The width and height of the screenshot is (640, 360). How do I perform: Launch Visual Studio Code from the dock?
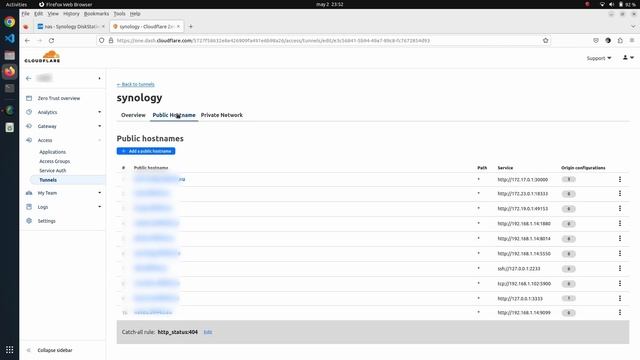[x=9, y=38]
